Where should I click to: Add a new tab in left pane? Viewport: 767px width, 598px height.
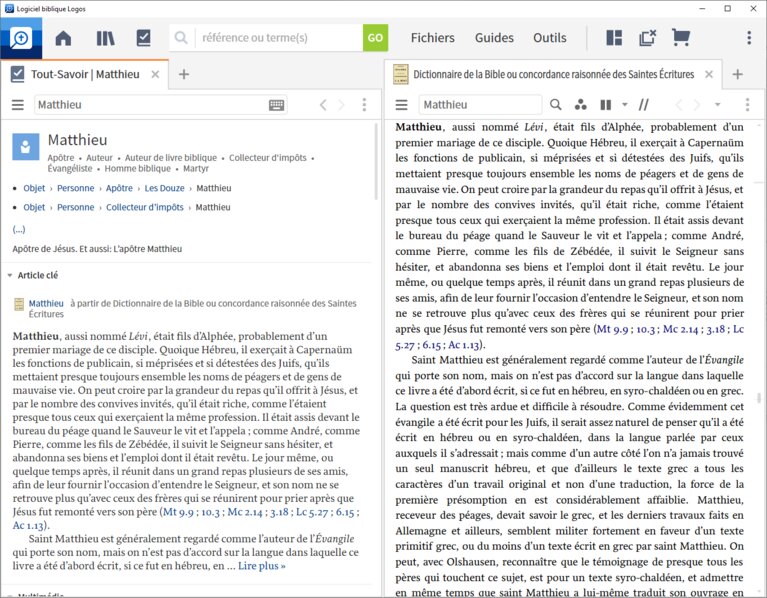[184, 74]
